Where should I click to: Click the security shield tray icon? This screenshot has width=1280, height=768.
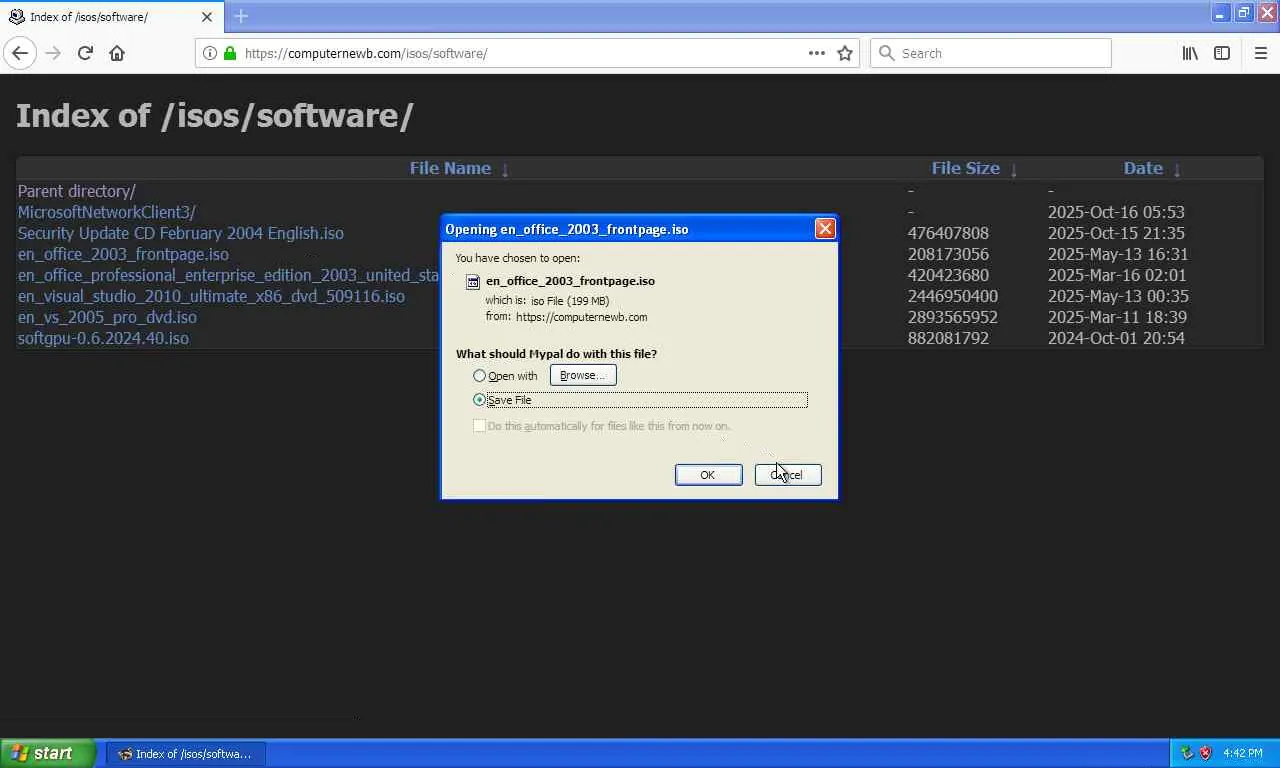pyautogui.click(x=1206, y=753)
